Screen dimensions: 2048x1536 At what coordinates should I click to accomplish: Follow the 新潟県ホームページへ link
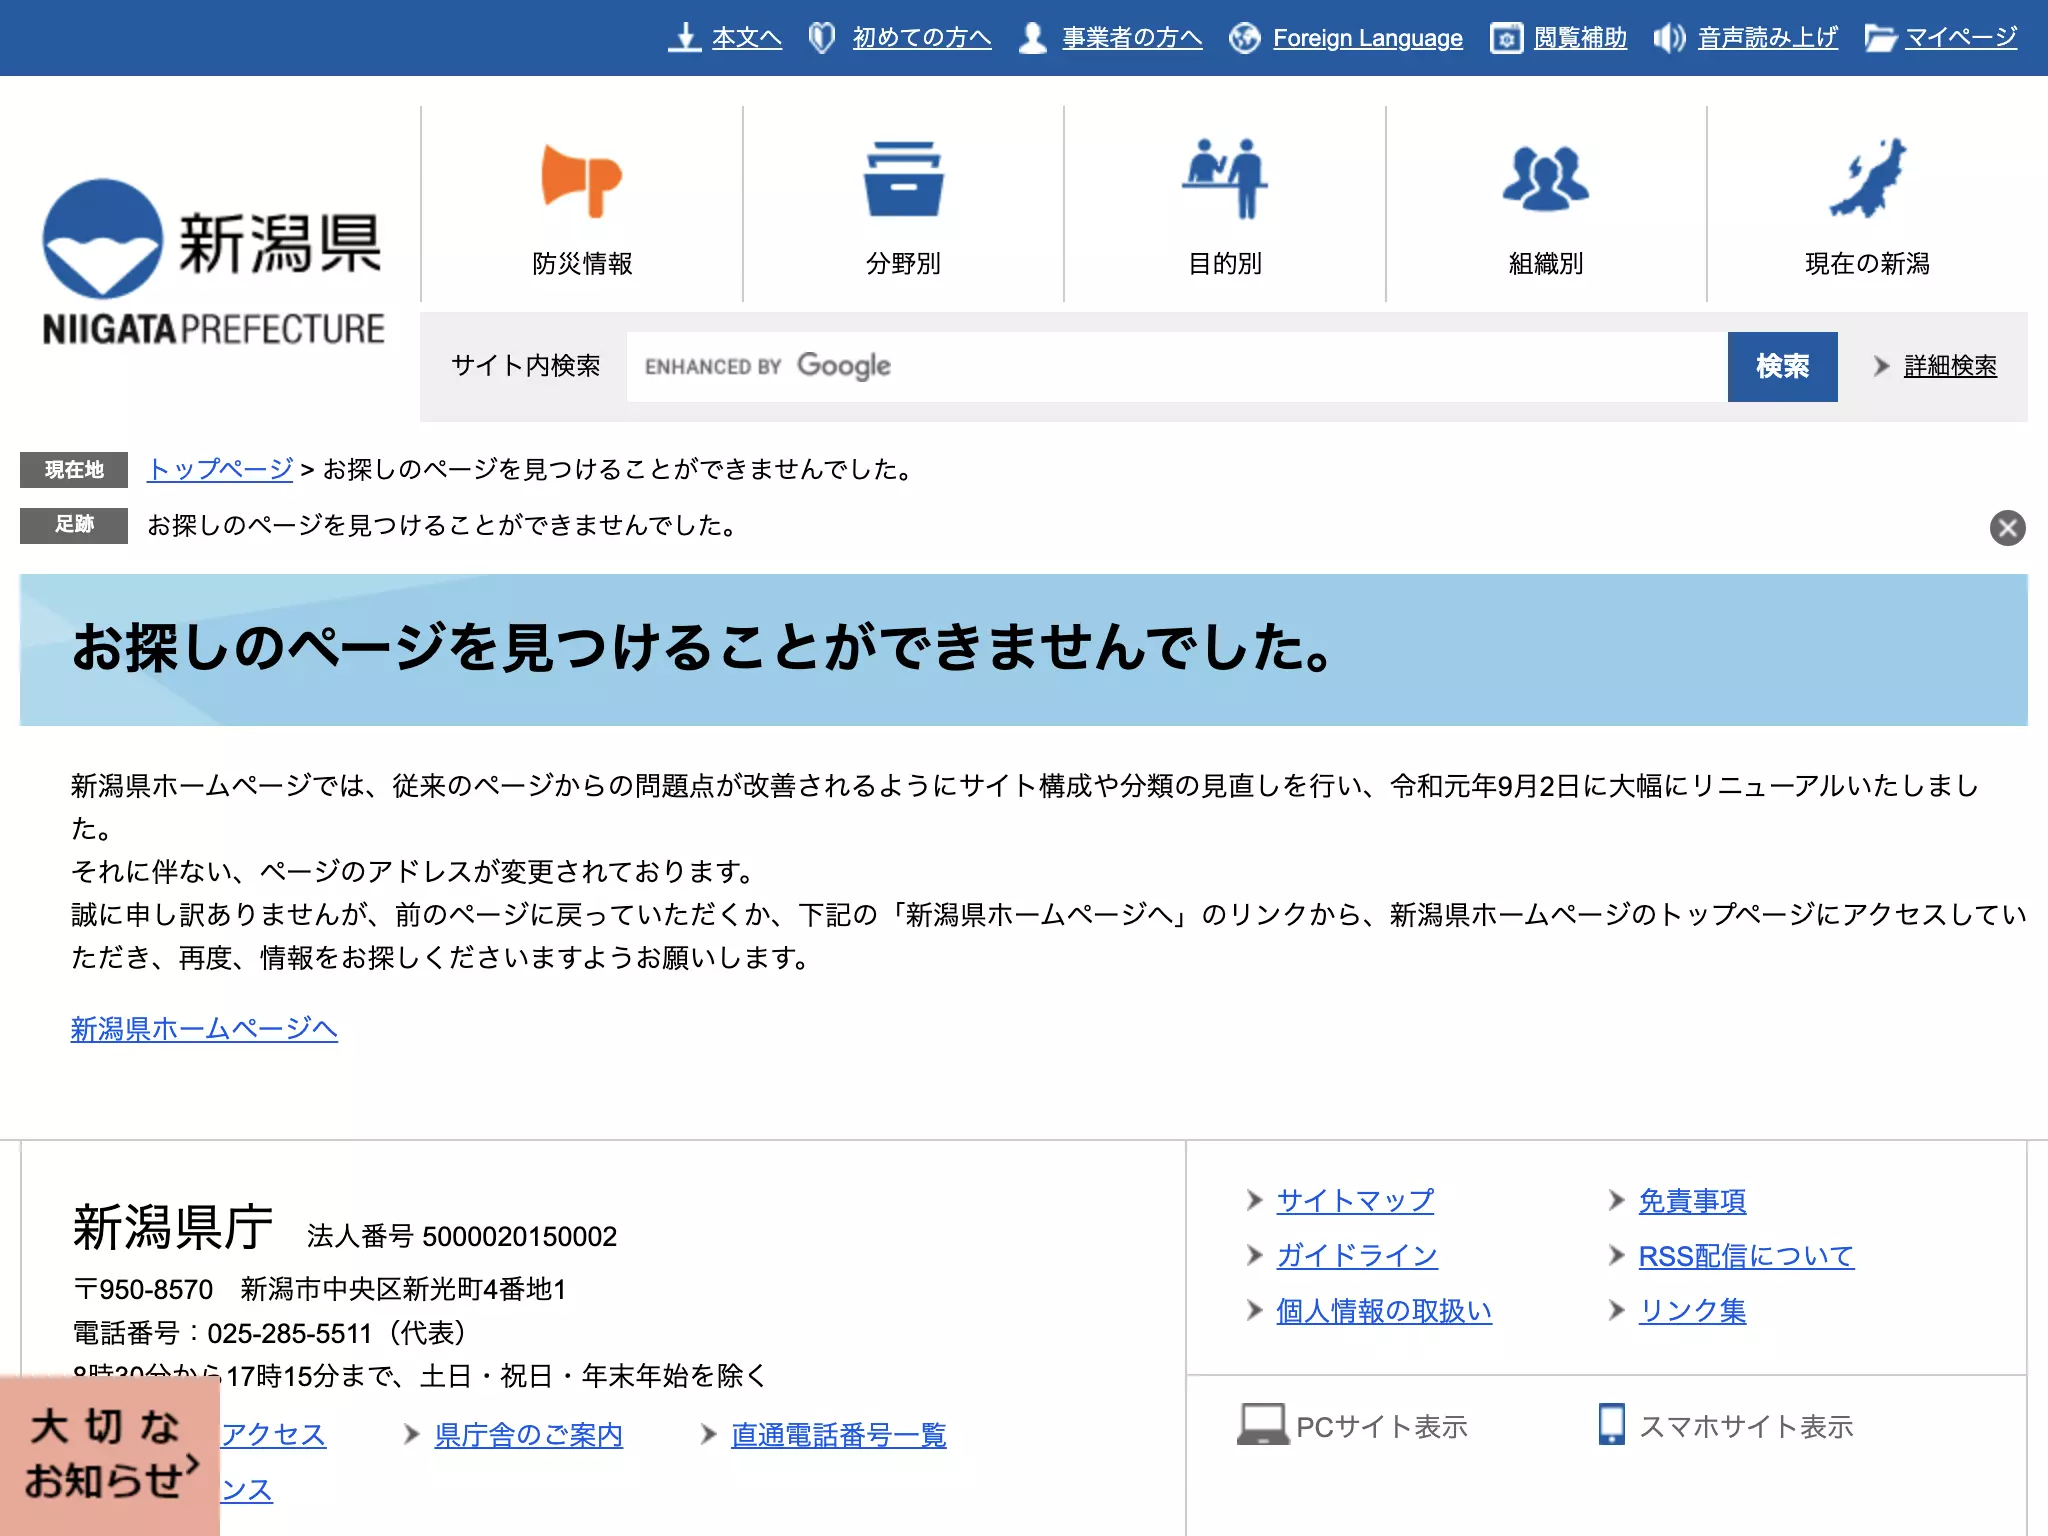click(x=204, y=1028)
